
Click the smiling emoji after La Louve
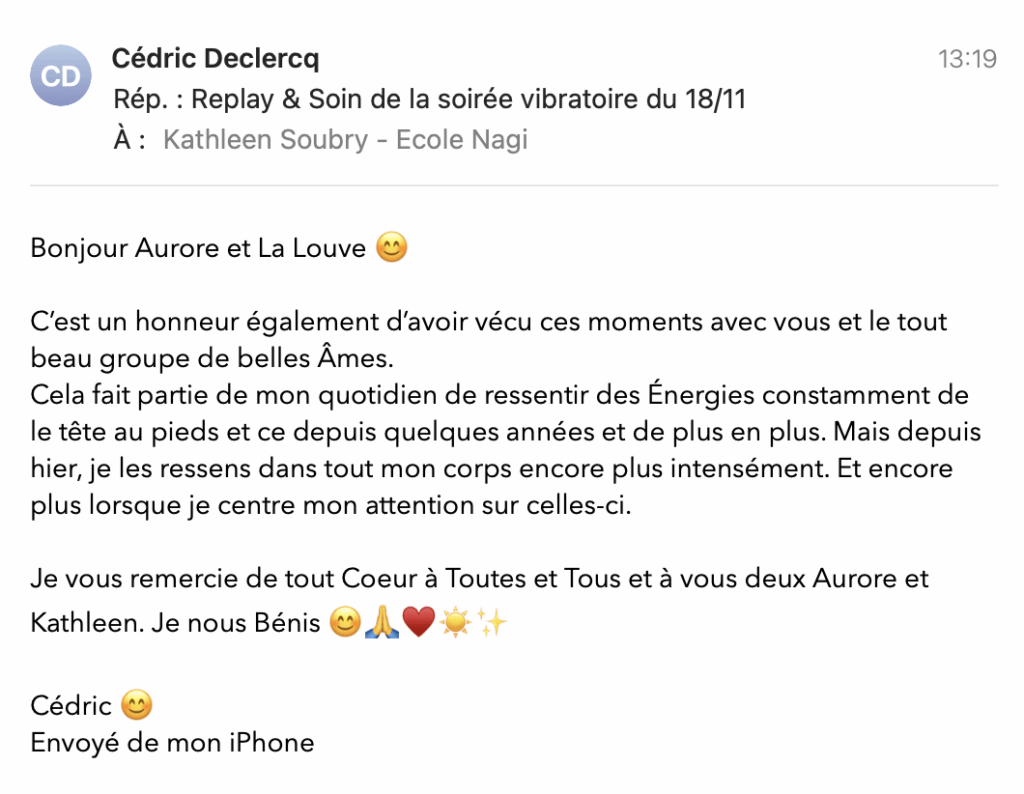tap(392, 247)
